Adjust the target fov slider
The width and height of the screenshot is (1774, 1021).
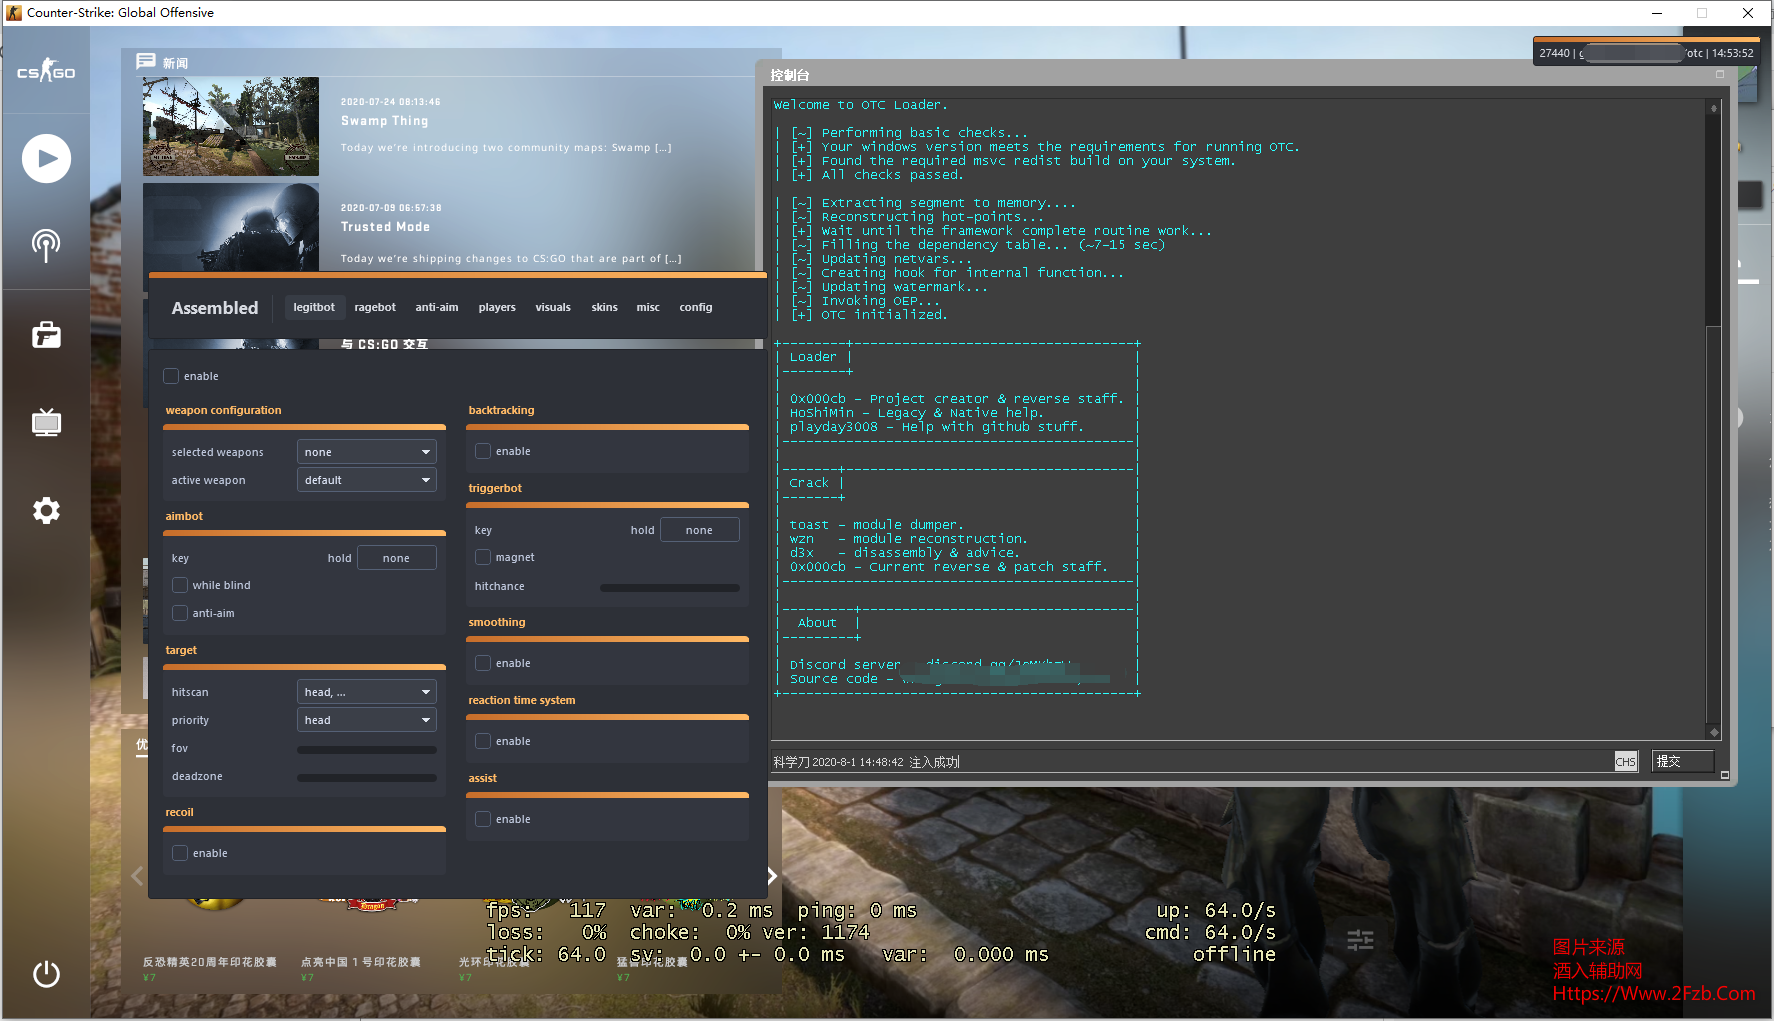click(367, 749)
